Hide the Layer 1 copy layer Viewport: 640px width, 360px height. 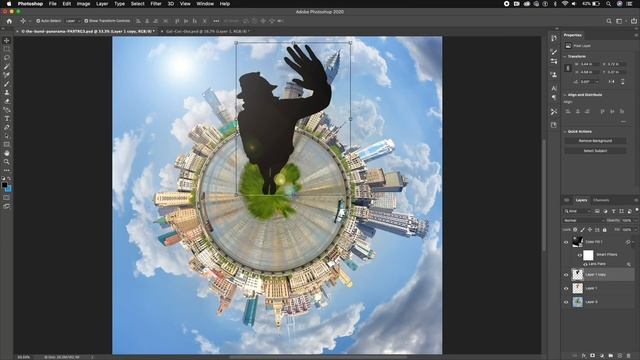tap(566, 275)
